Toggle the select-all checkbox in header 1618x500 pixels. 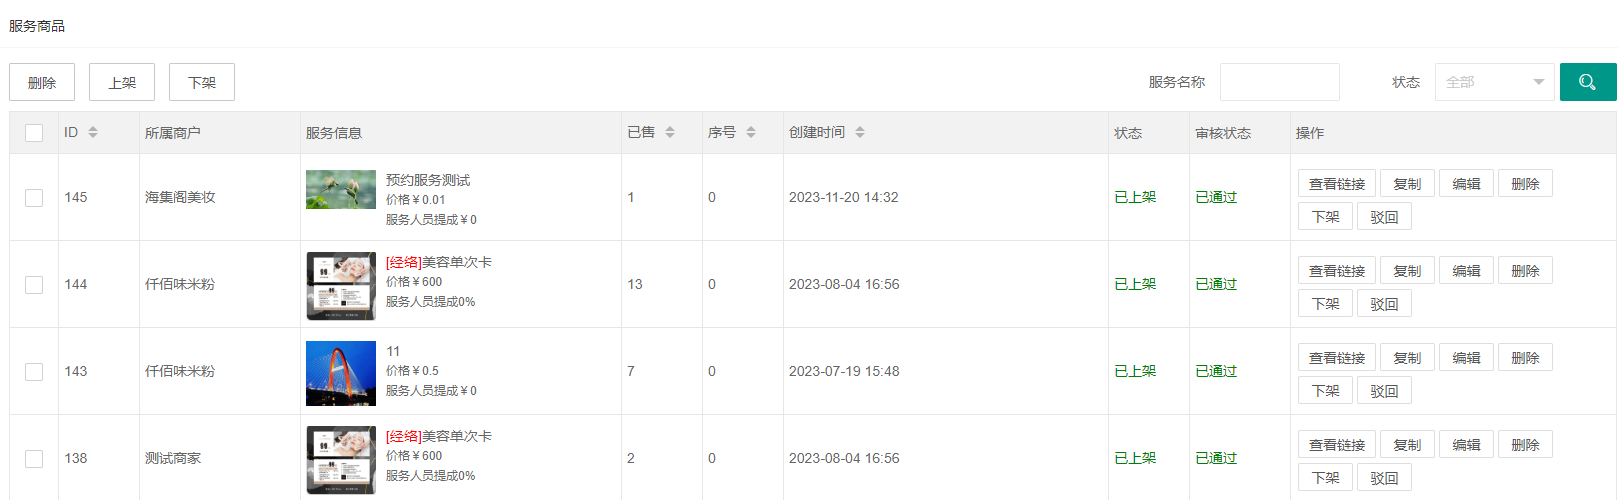click(34, 133)
